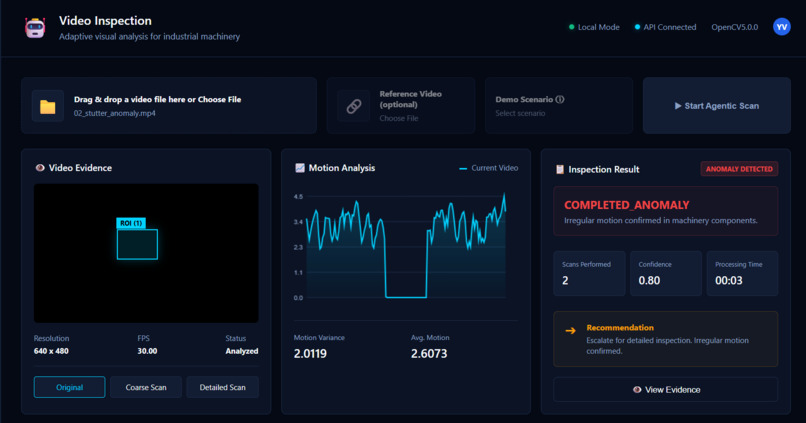Click the Analyzed status value
Screen dimensions: 806x423
pos(242,351)
